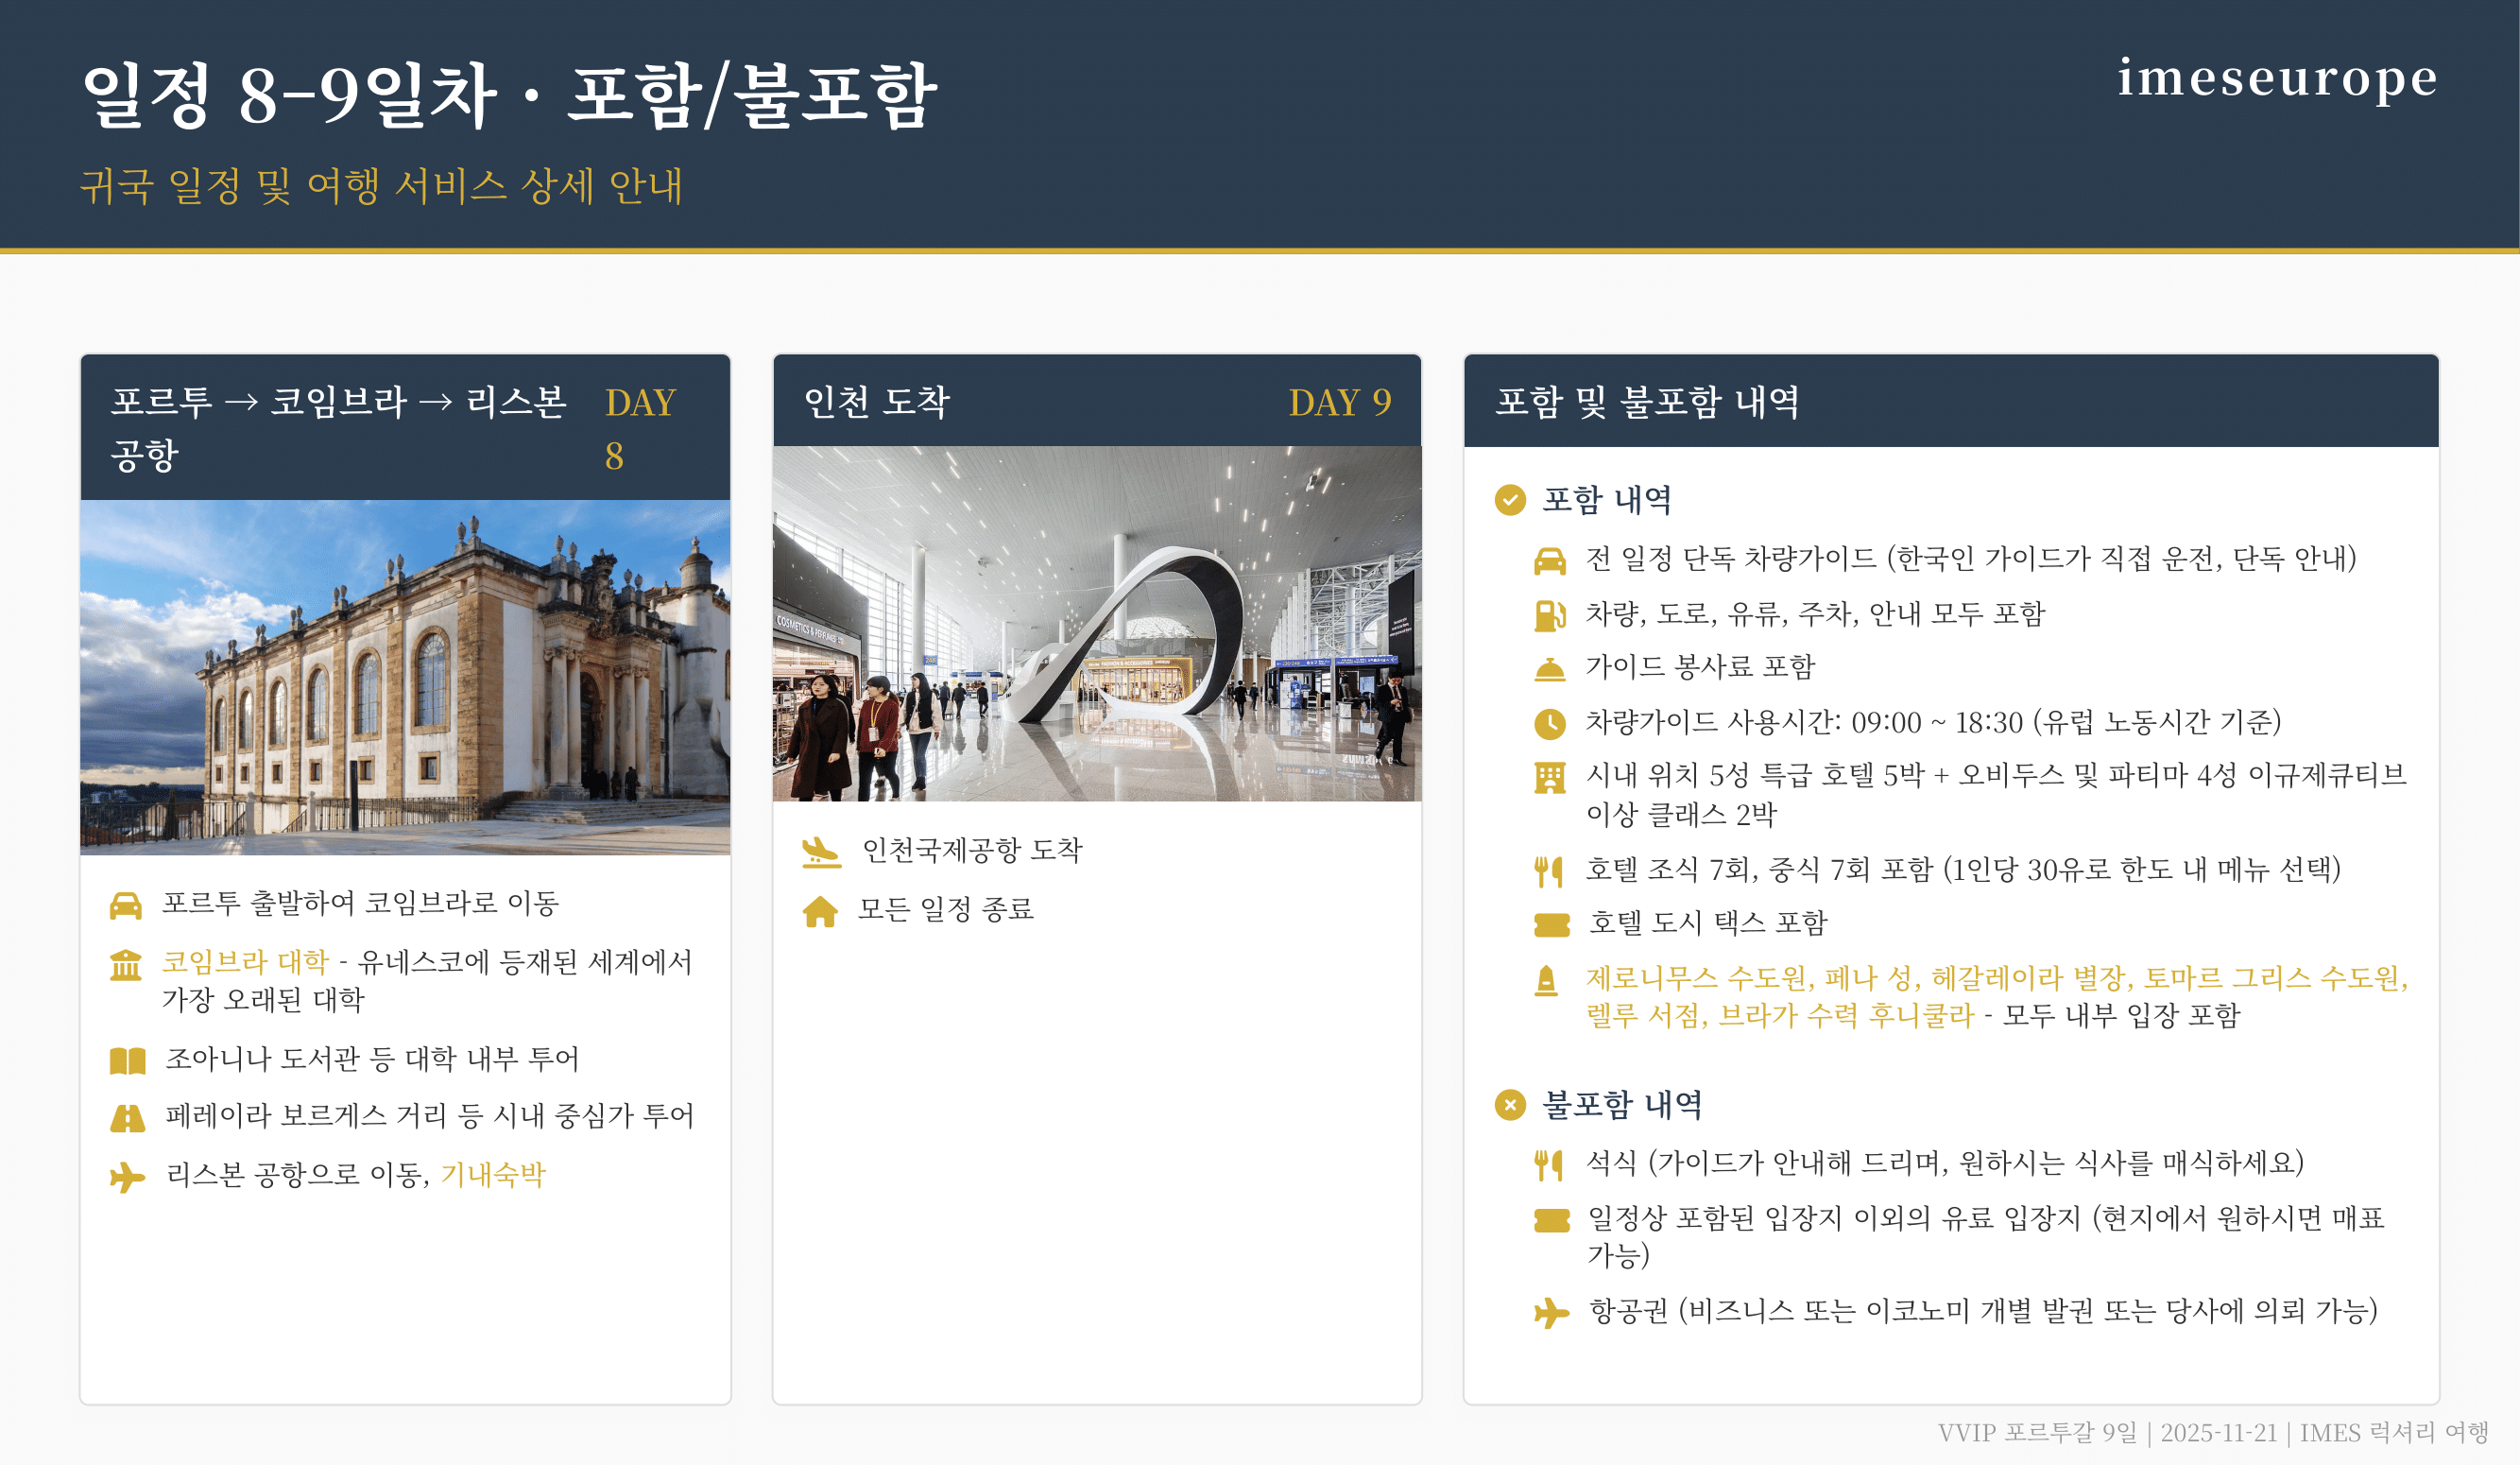Image resolution: width=2520 pixels, height=1465 pixels.
Task: Click the clock icon beside 차량가이드 사용시간
Action: [x=1549, y=723]
